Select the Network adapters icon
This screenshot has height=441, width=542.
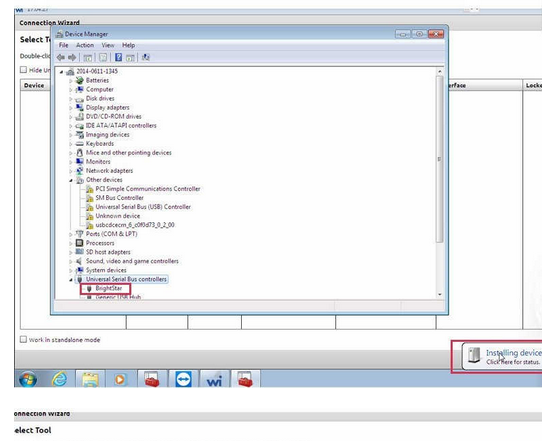[x=80, y=170]
